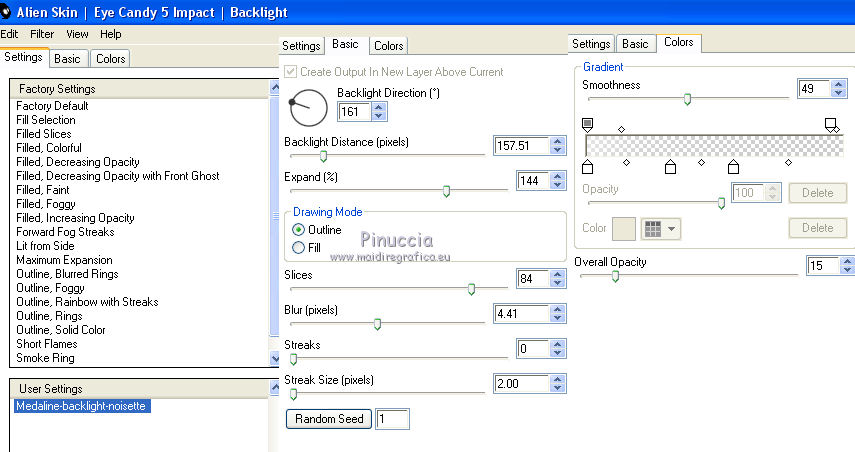Screen dimensions: 855x452
Task: Click the Delete button beside Opacity
Action: tap(817, 193)
